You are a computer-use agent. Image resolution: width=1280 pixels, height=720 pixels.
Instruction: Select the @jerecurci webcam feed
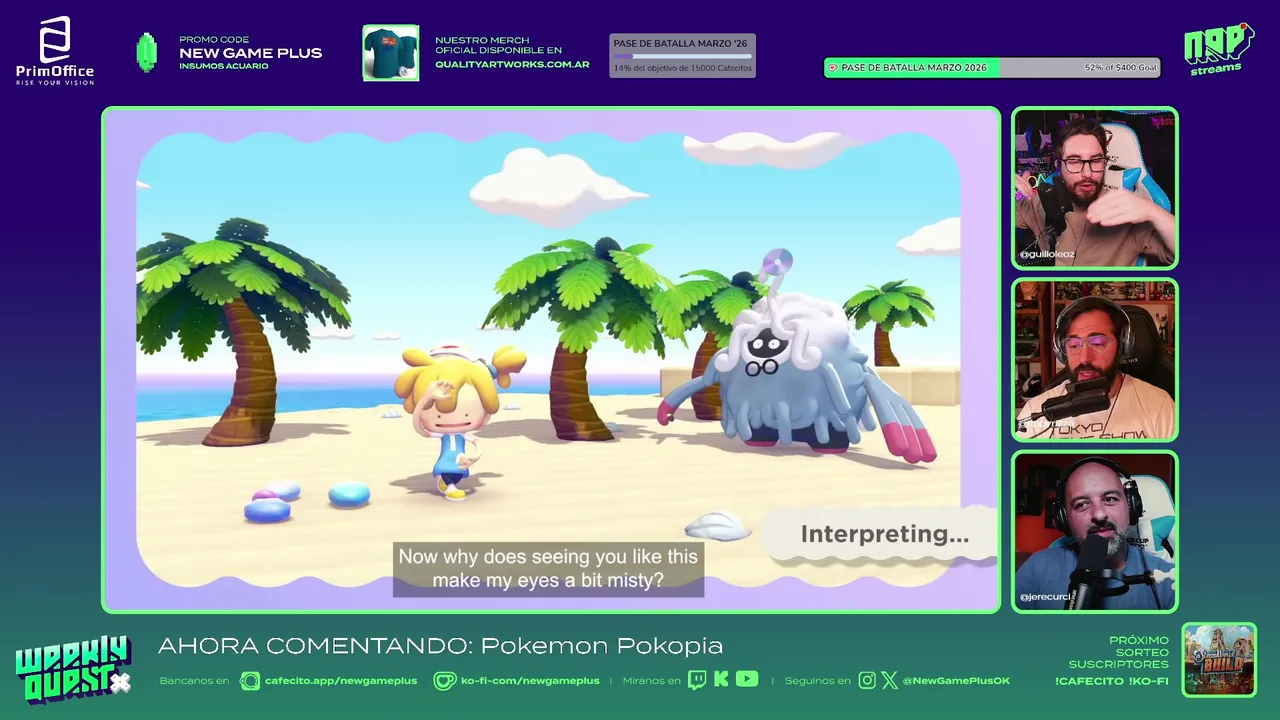point(1095,531)
